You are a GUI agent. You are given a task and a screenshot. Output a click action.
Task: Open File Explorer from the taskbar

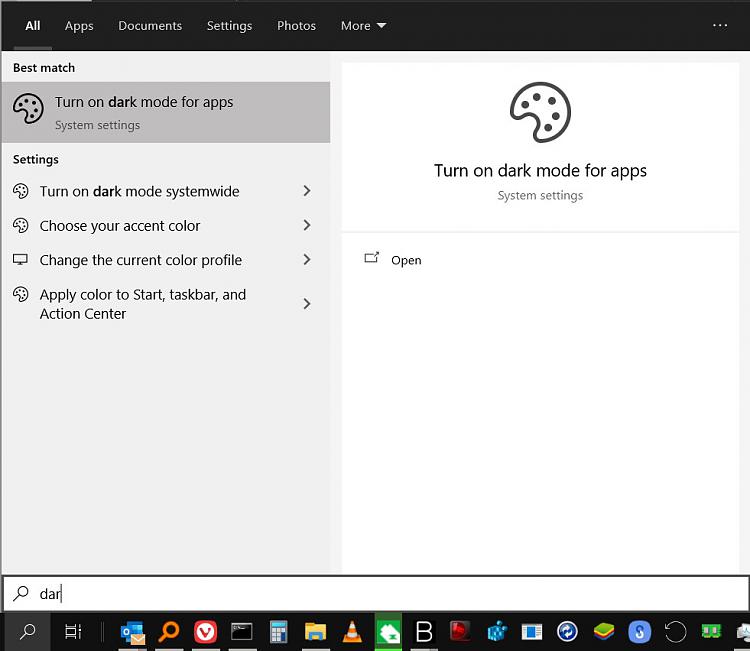coord(315,632)
